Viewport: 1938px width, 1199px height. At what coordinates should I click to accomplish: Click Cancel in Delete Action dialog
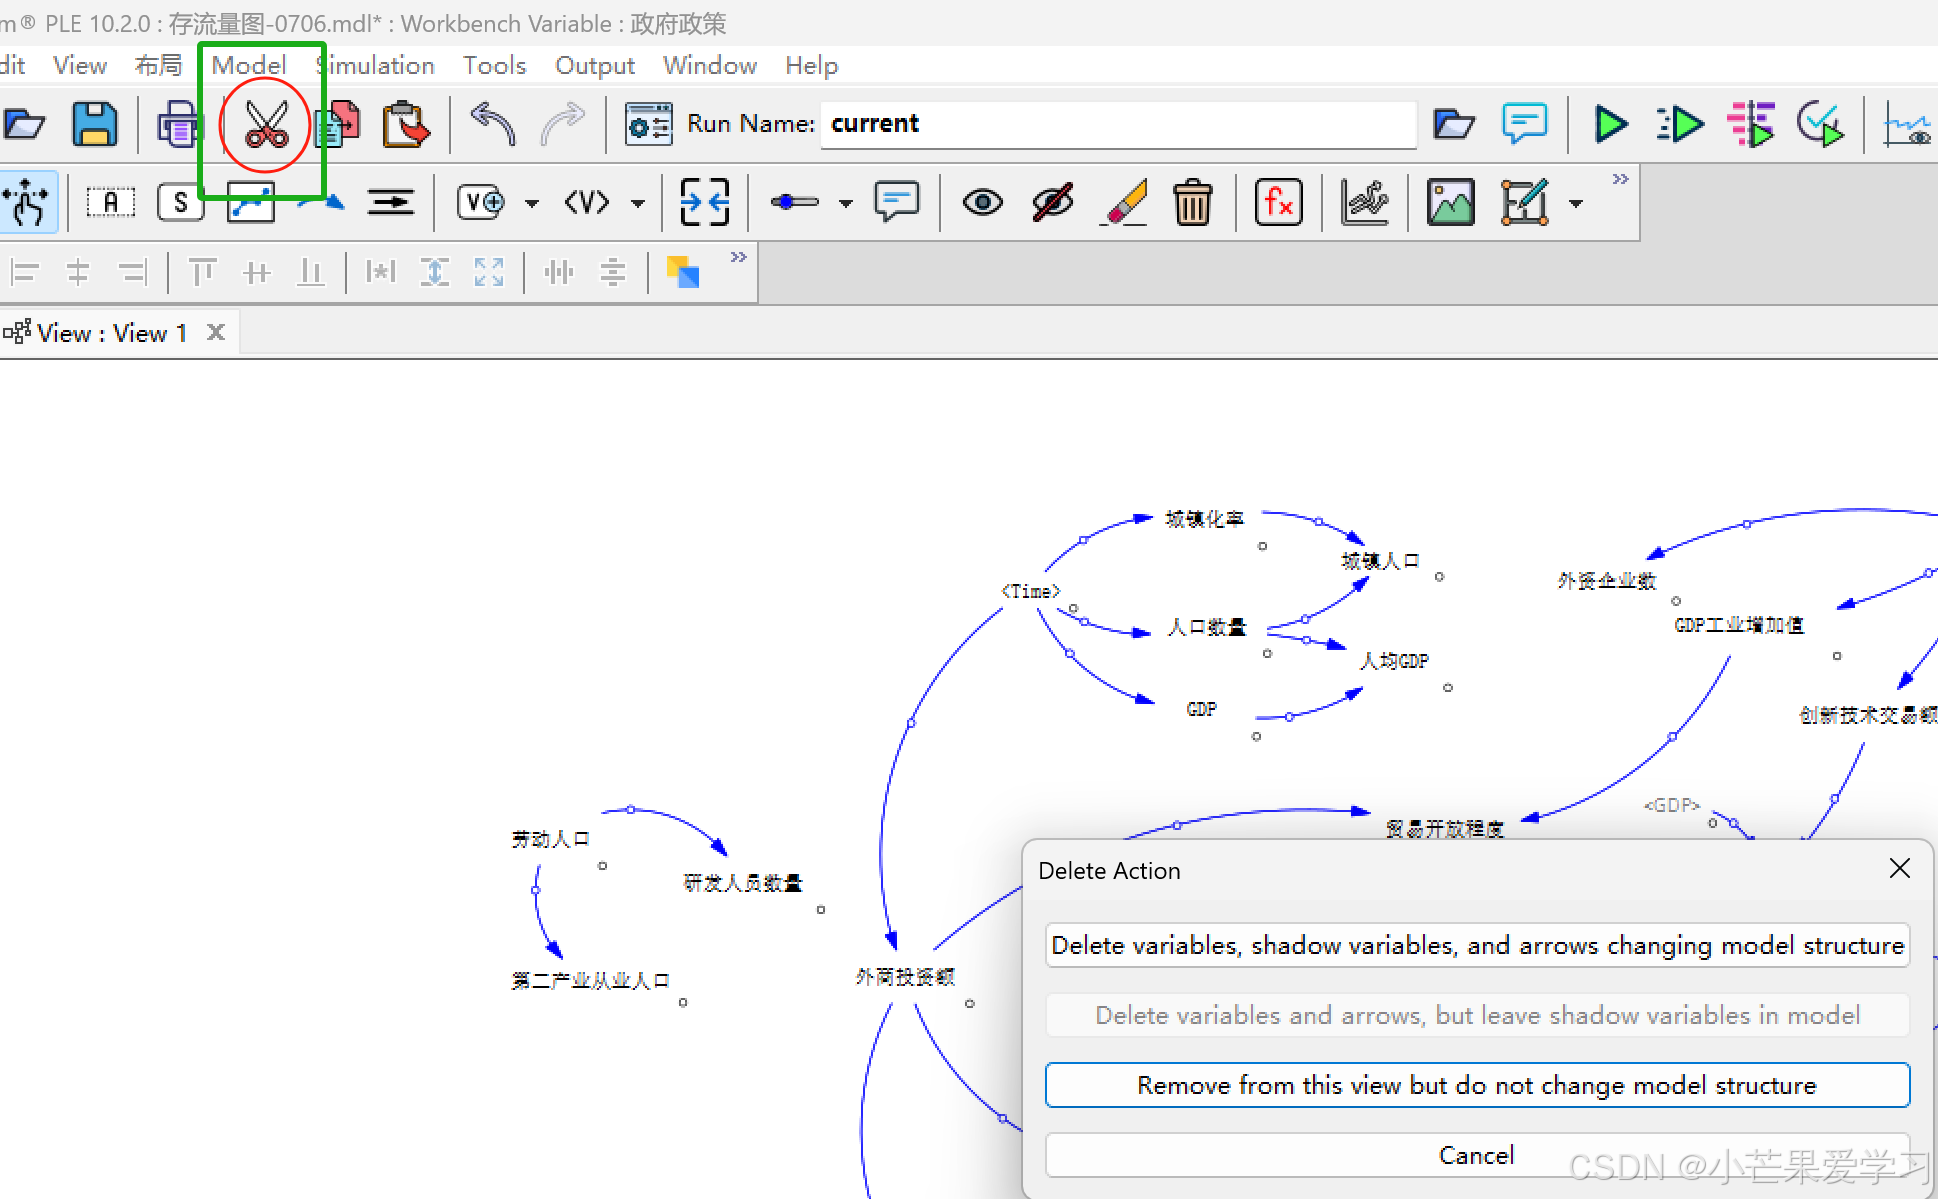(x=1476, y=1155)
